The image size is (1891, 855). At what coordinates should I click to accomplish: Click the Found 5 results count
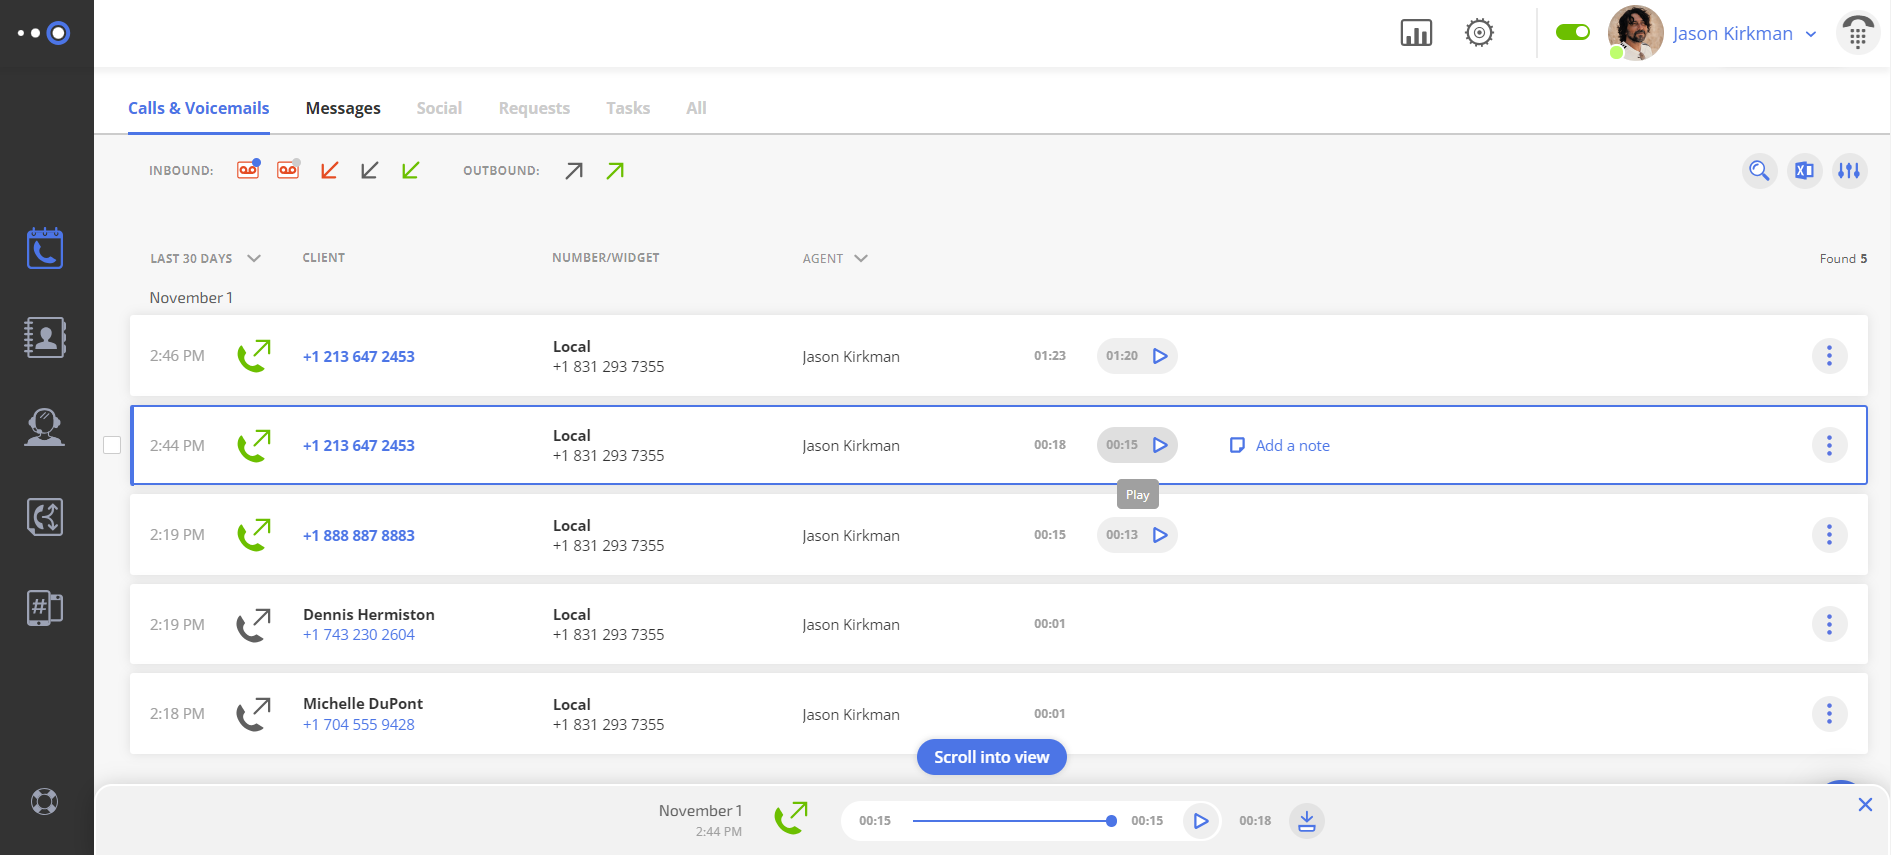coord(1843,259)
